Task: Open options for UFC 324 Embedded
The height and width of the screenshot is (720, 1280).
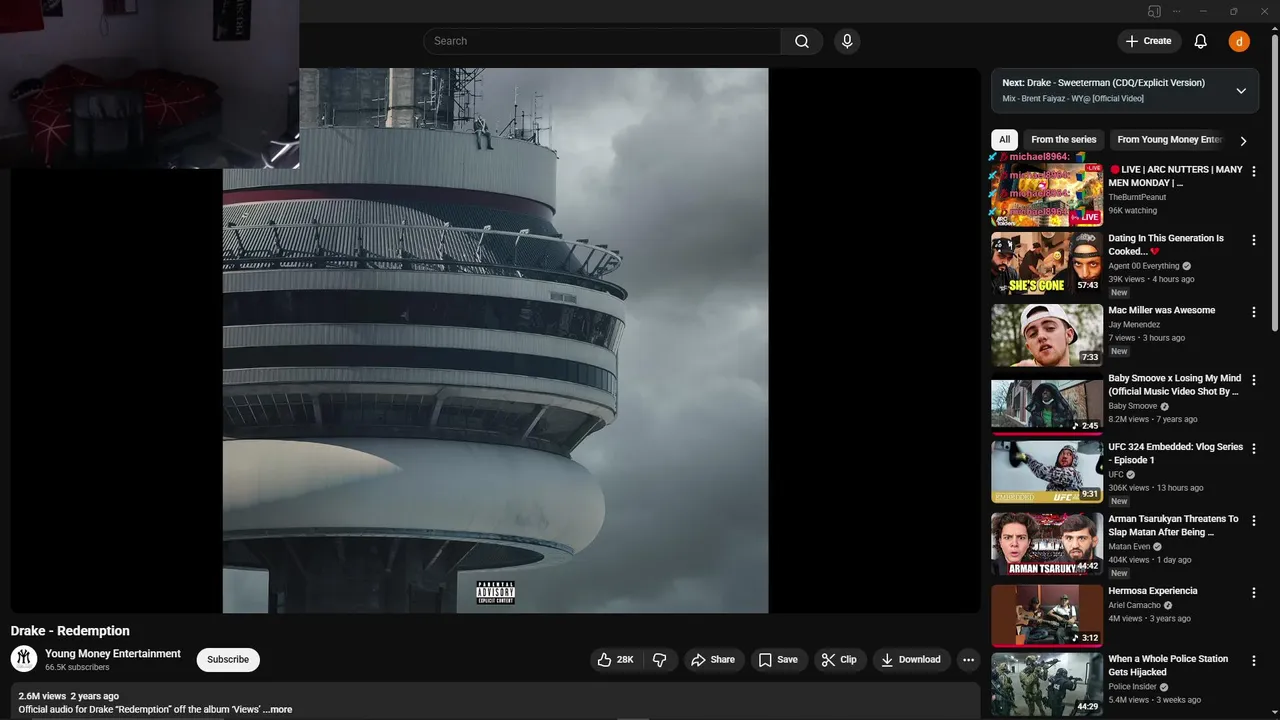Action: click(x=1254, y=449)
